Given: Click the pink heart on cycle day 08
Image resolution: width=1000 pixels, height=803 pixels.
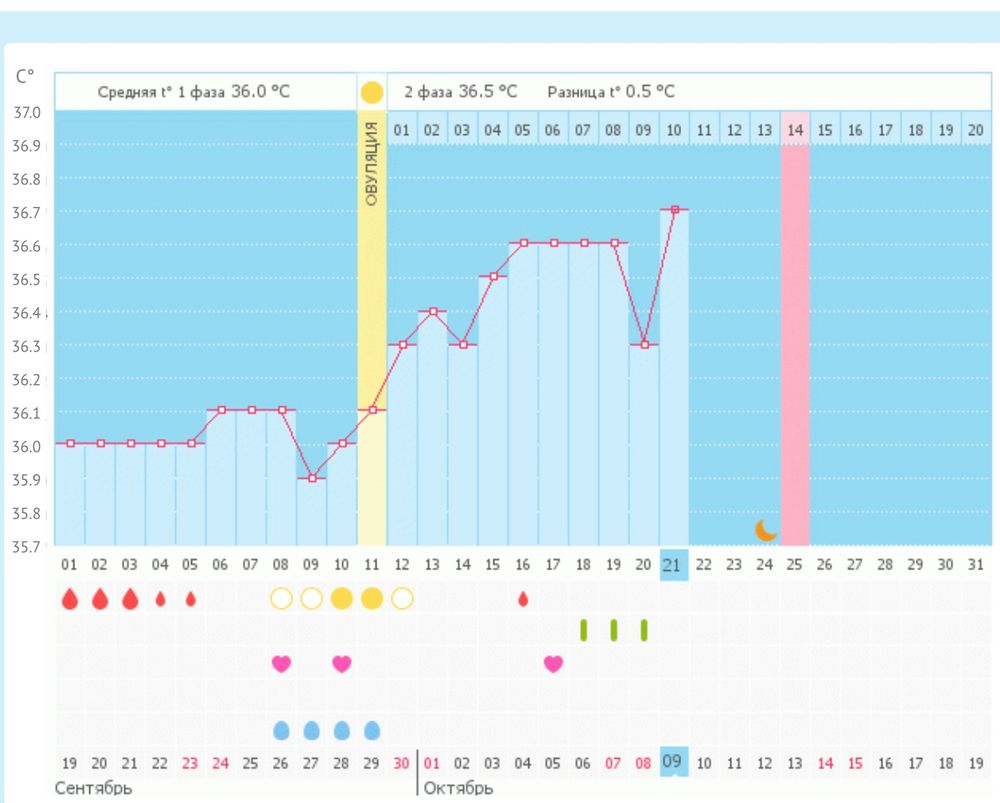Looking at the screenshot, I should 281,664.
